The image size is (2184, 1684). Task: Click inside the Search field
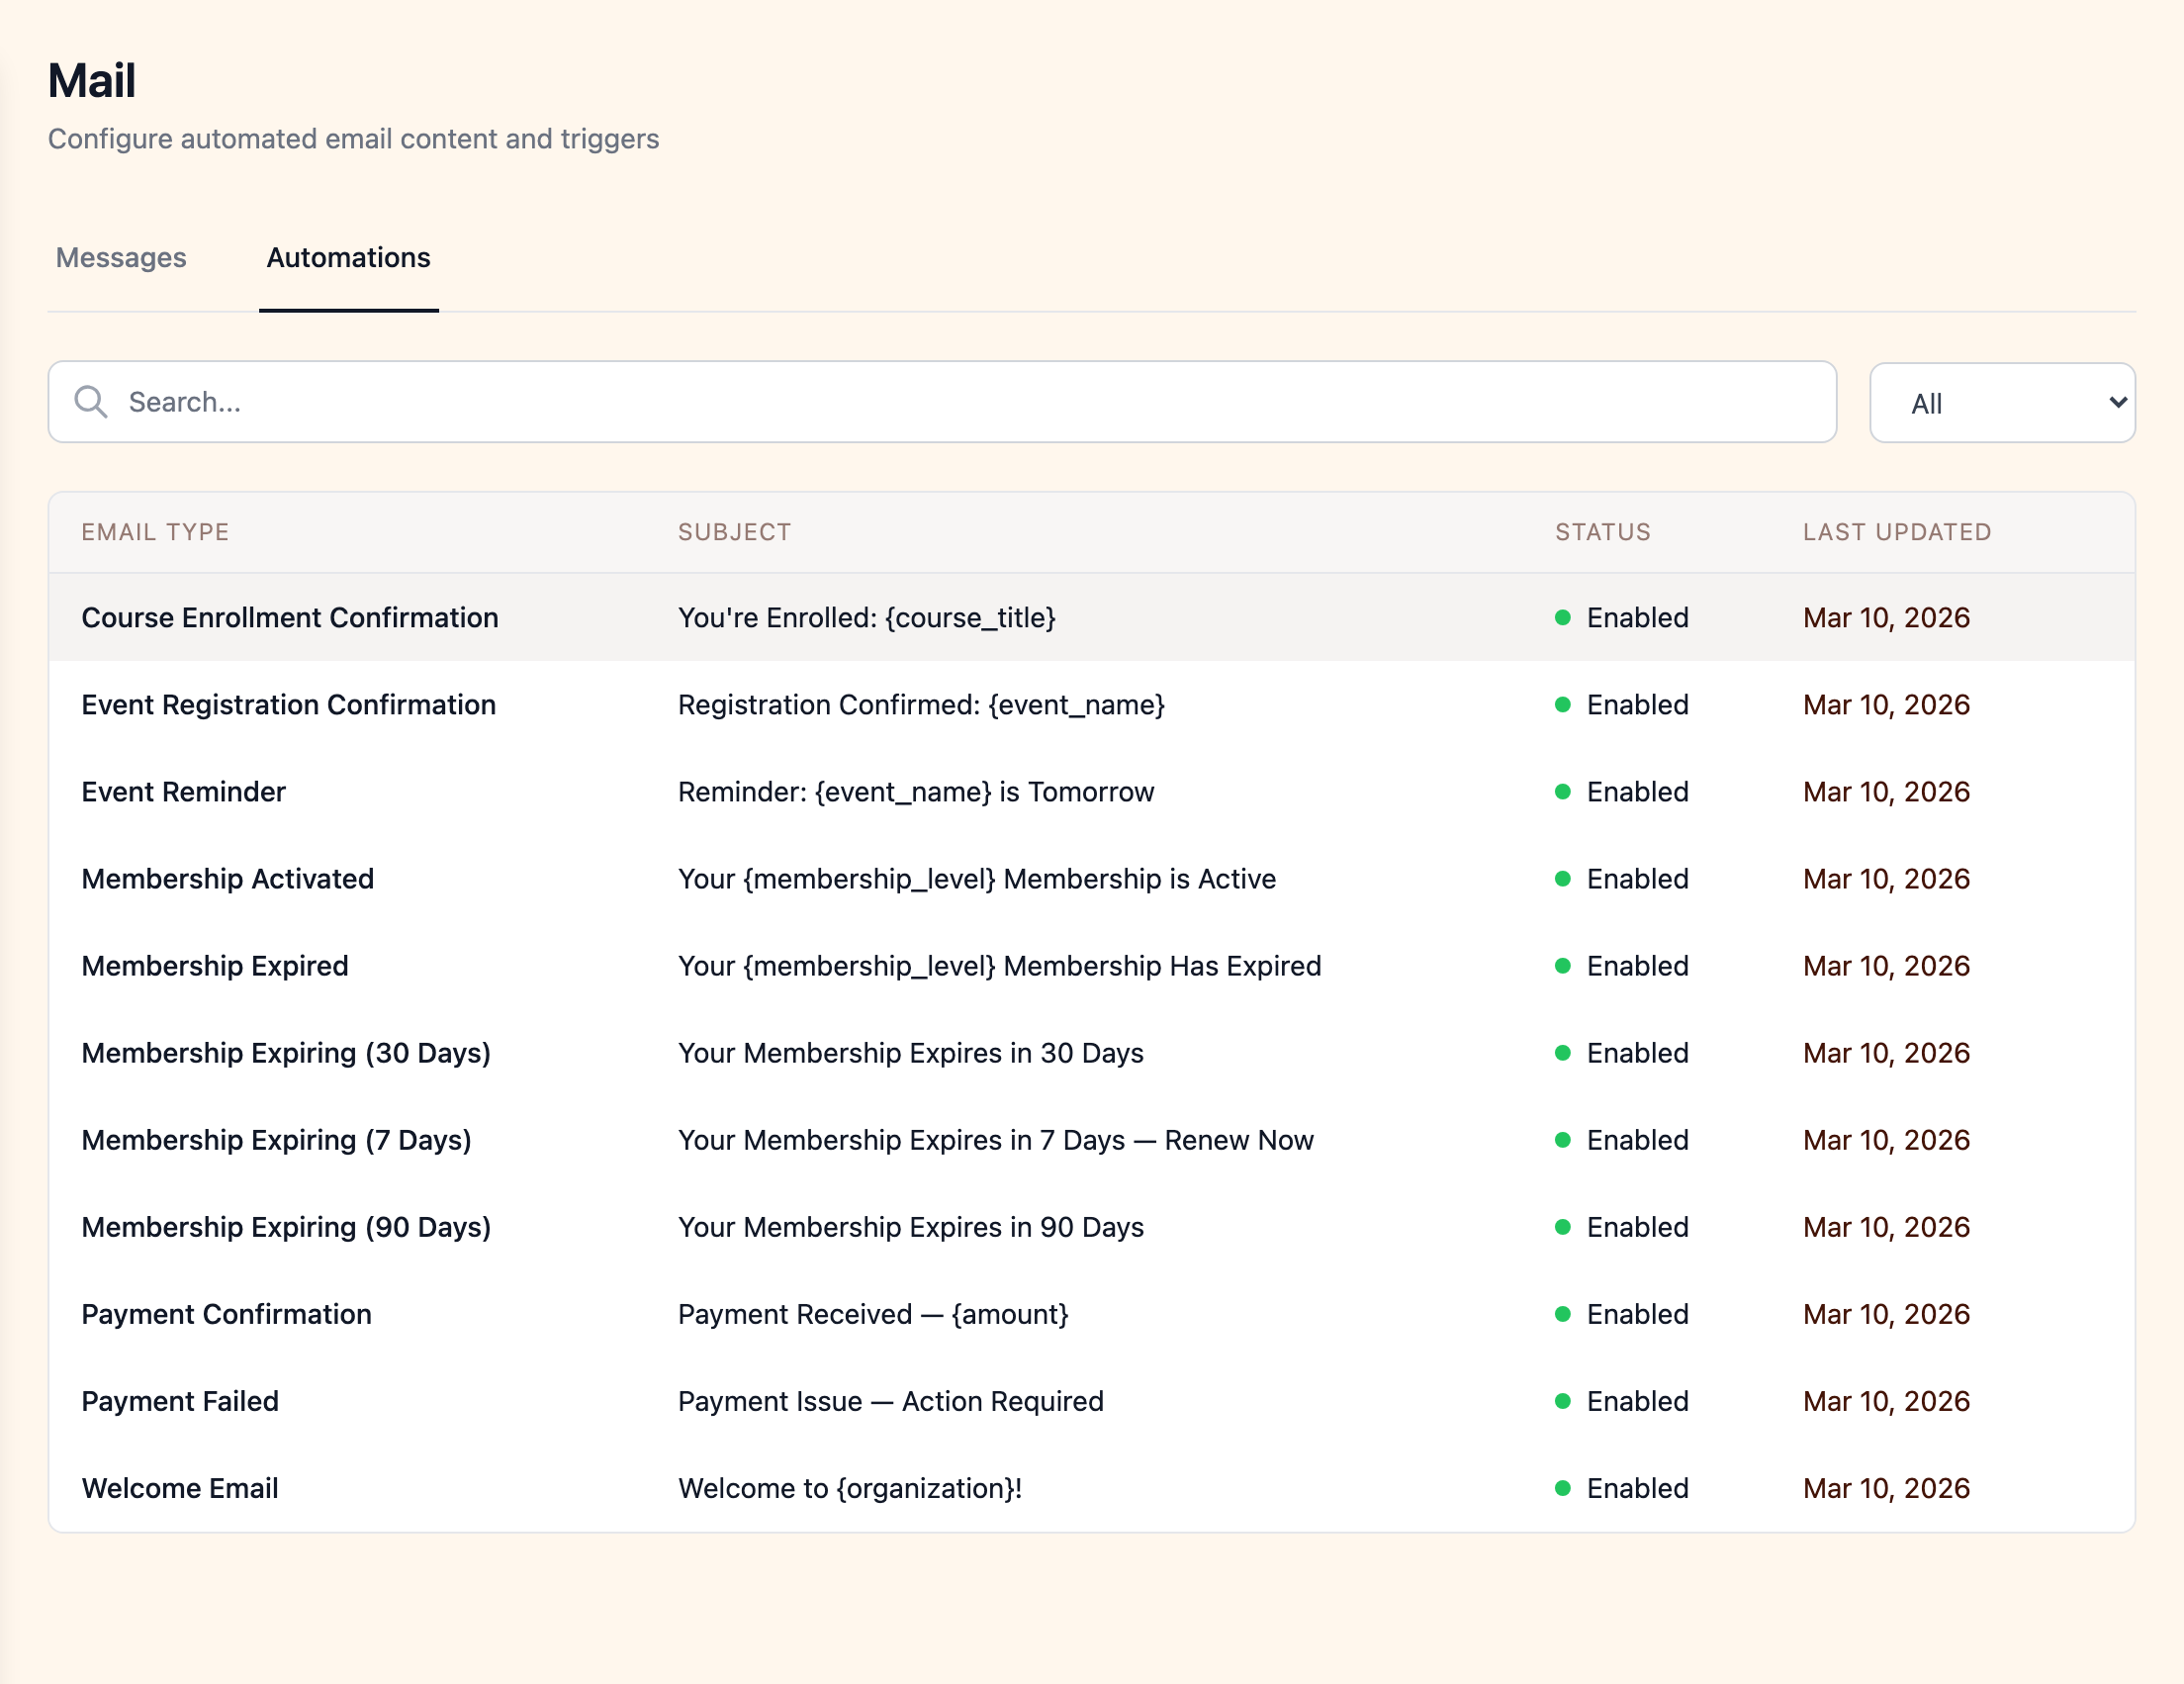[600, 401]
